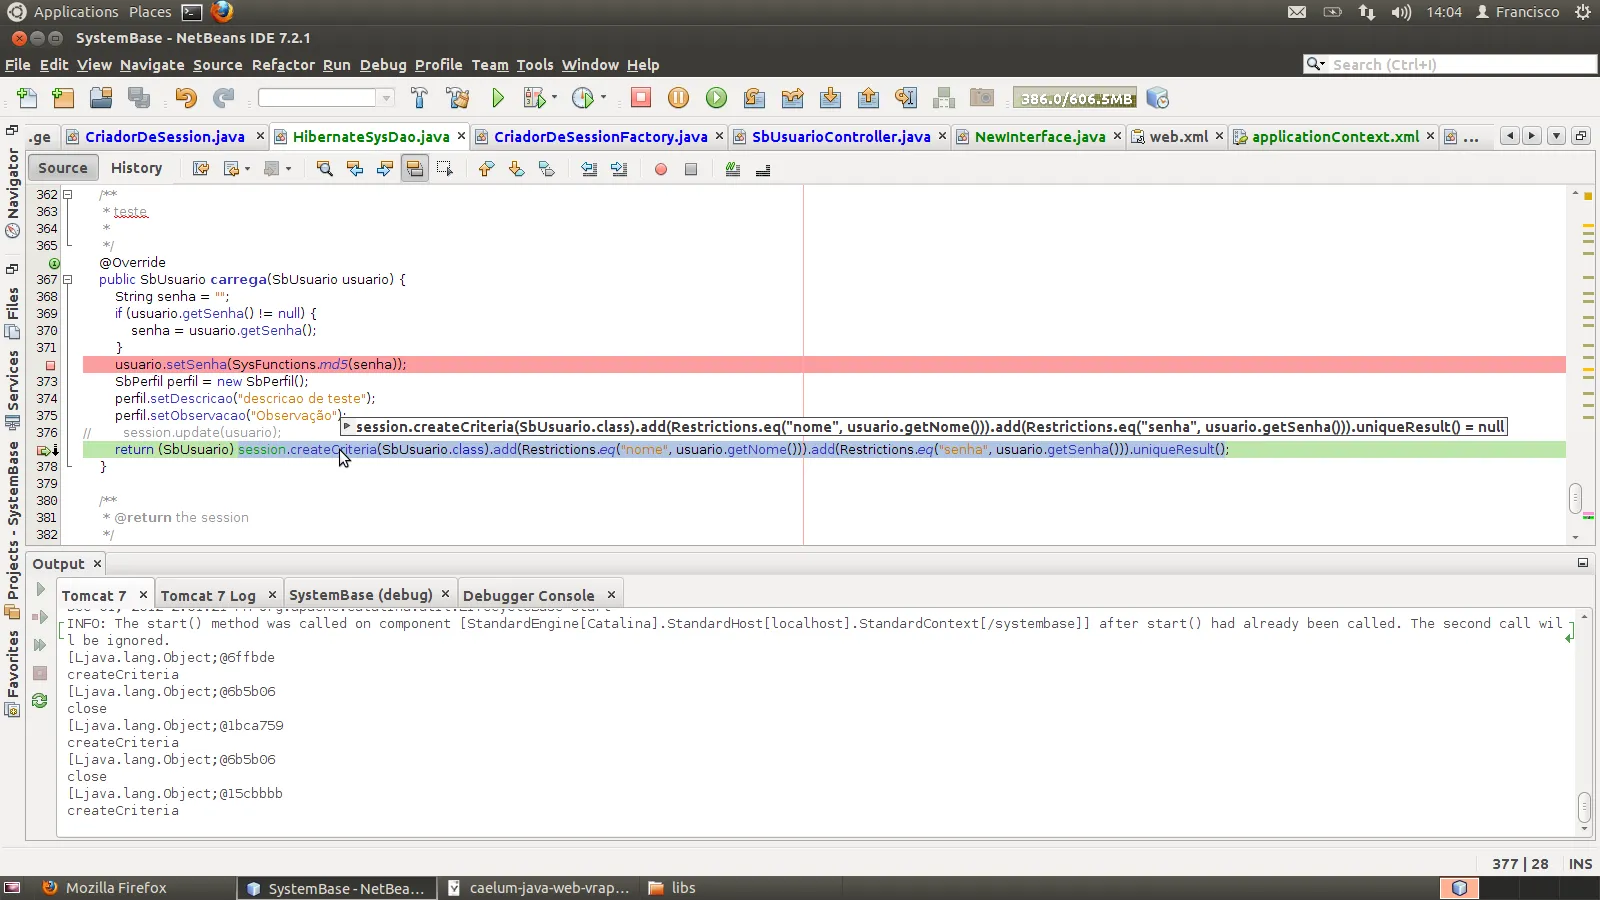
Task: Open a project with the folder icon
Action: [101, 98]
